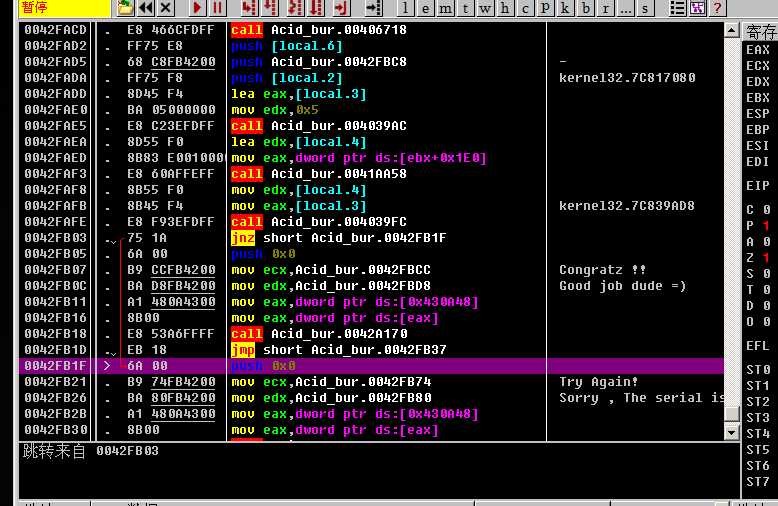Open Call stack with K button
The width and height of the screenshot is (778, 506).
coord(565,7)
